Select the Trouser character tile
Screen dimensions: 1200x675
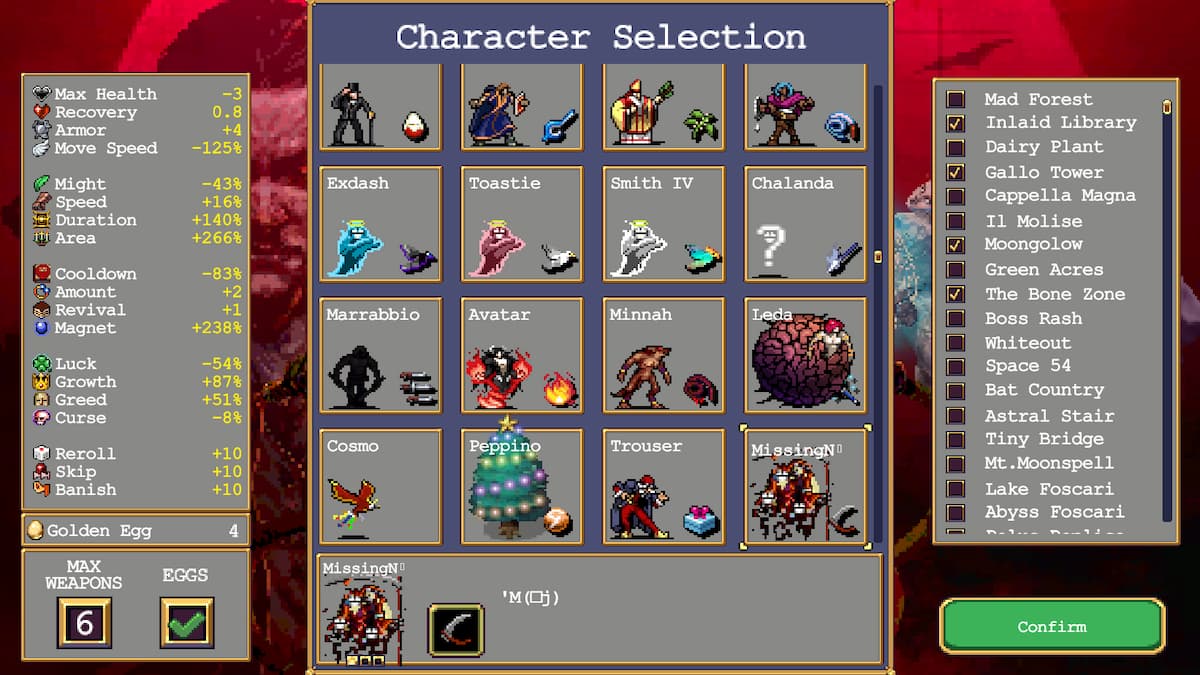(x=664, y=487)
